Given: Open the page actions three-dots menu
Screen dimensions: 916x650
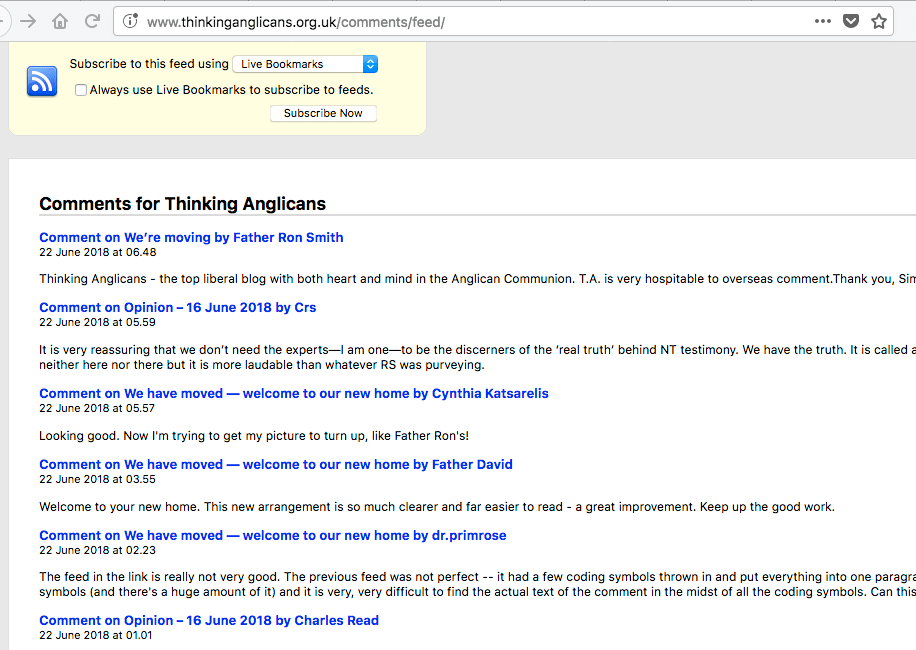Looking at the screenshot, I should [x=823, y=22].
